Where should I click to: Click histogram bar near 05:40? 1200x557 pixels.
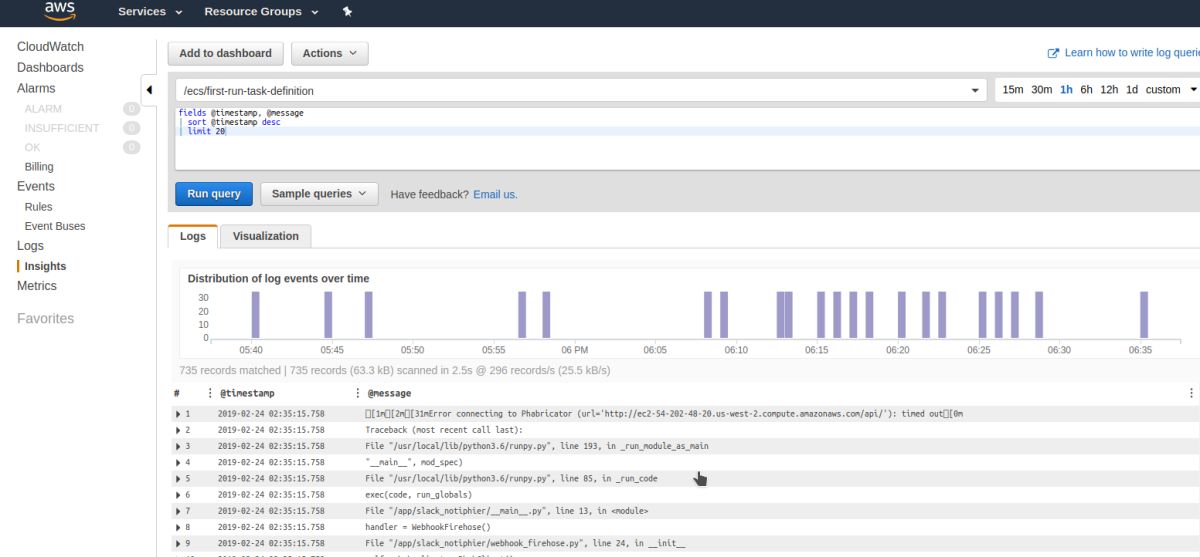254,315
